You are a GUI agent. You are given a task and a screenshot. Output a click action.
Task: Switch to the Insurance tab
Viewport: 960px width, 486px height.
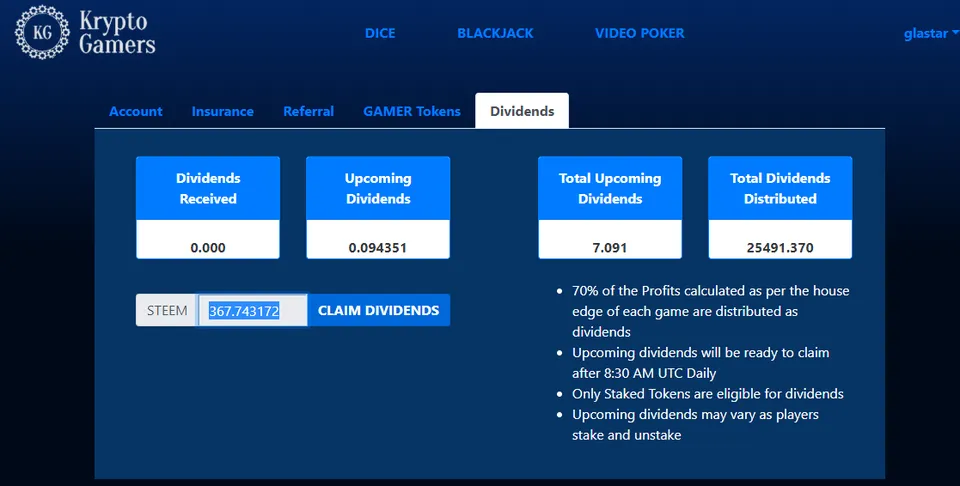(222, 111)
